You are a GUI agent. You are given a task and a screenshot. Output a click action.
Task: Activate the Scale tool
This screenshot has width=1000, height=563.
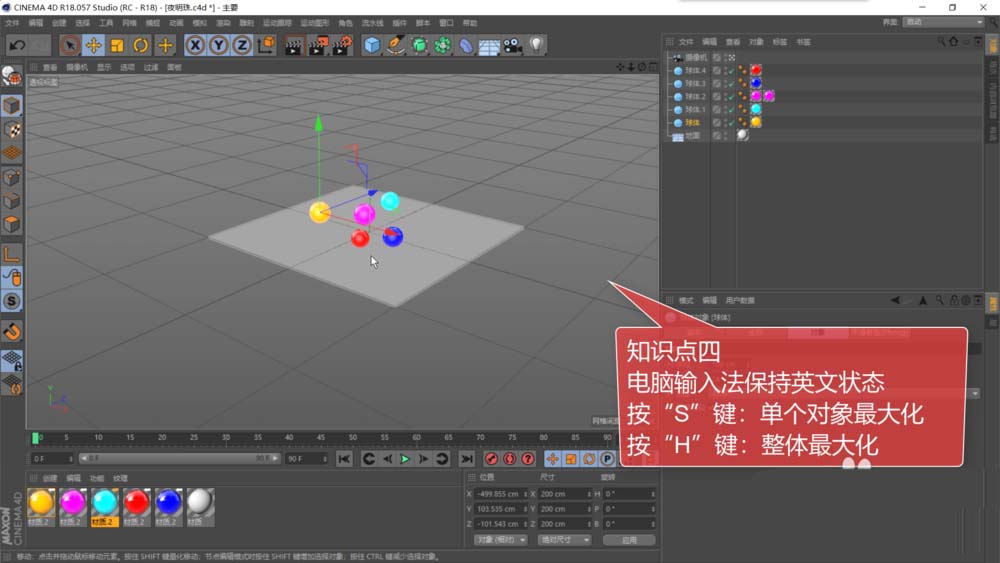point(117,45)
